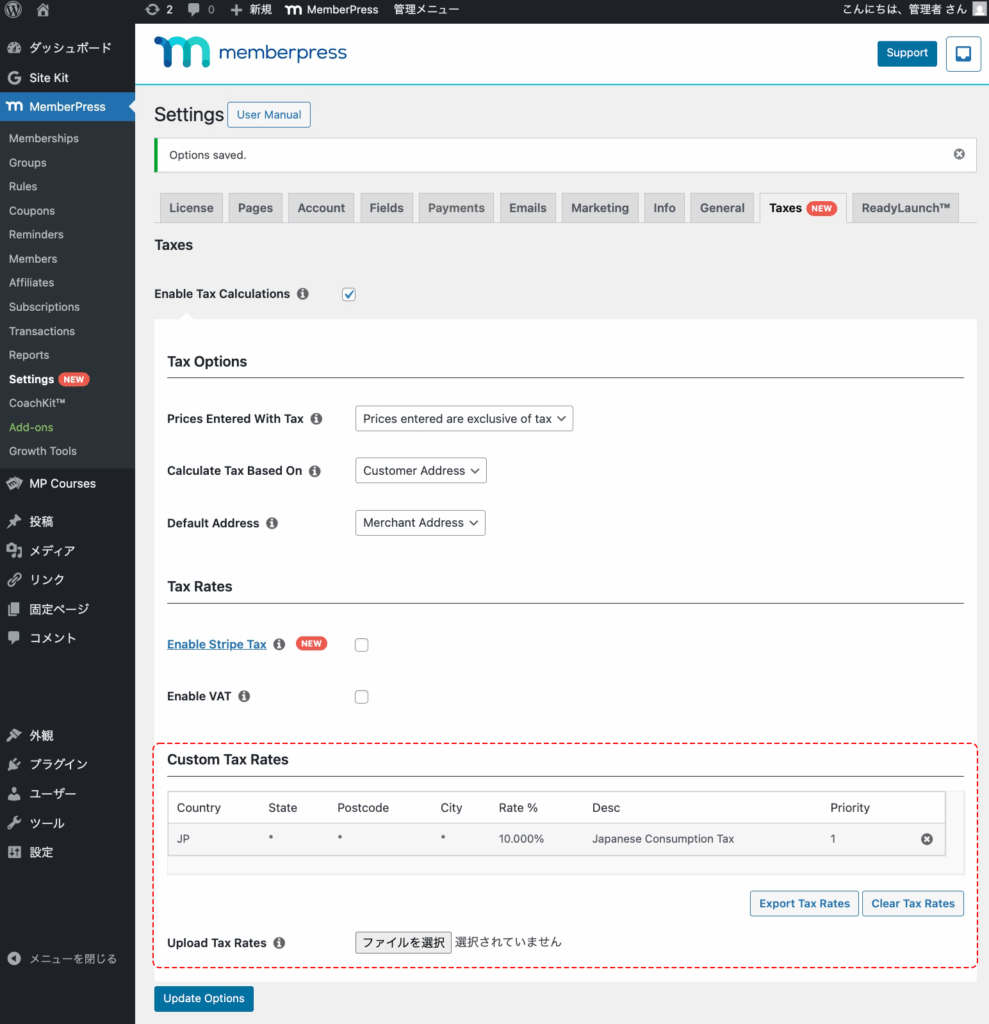Viewport: 989px width, 1024px height.
Task: Click メディア icon in sidebar
Action: [14, 551]
